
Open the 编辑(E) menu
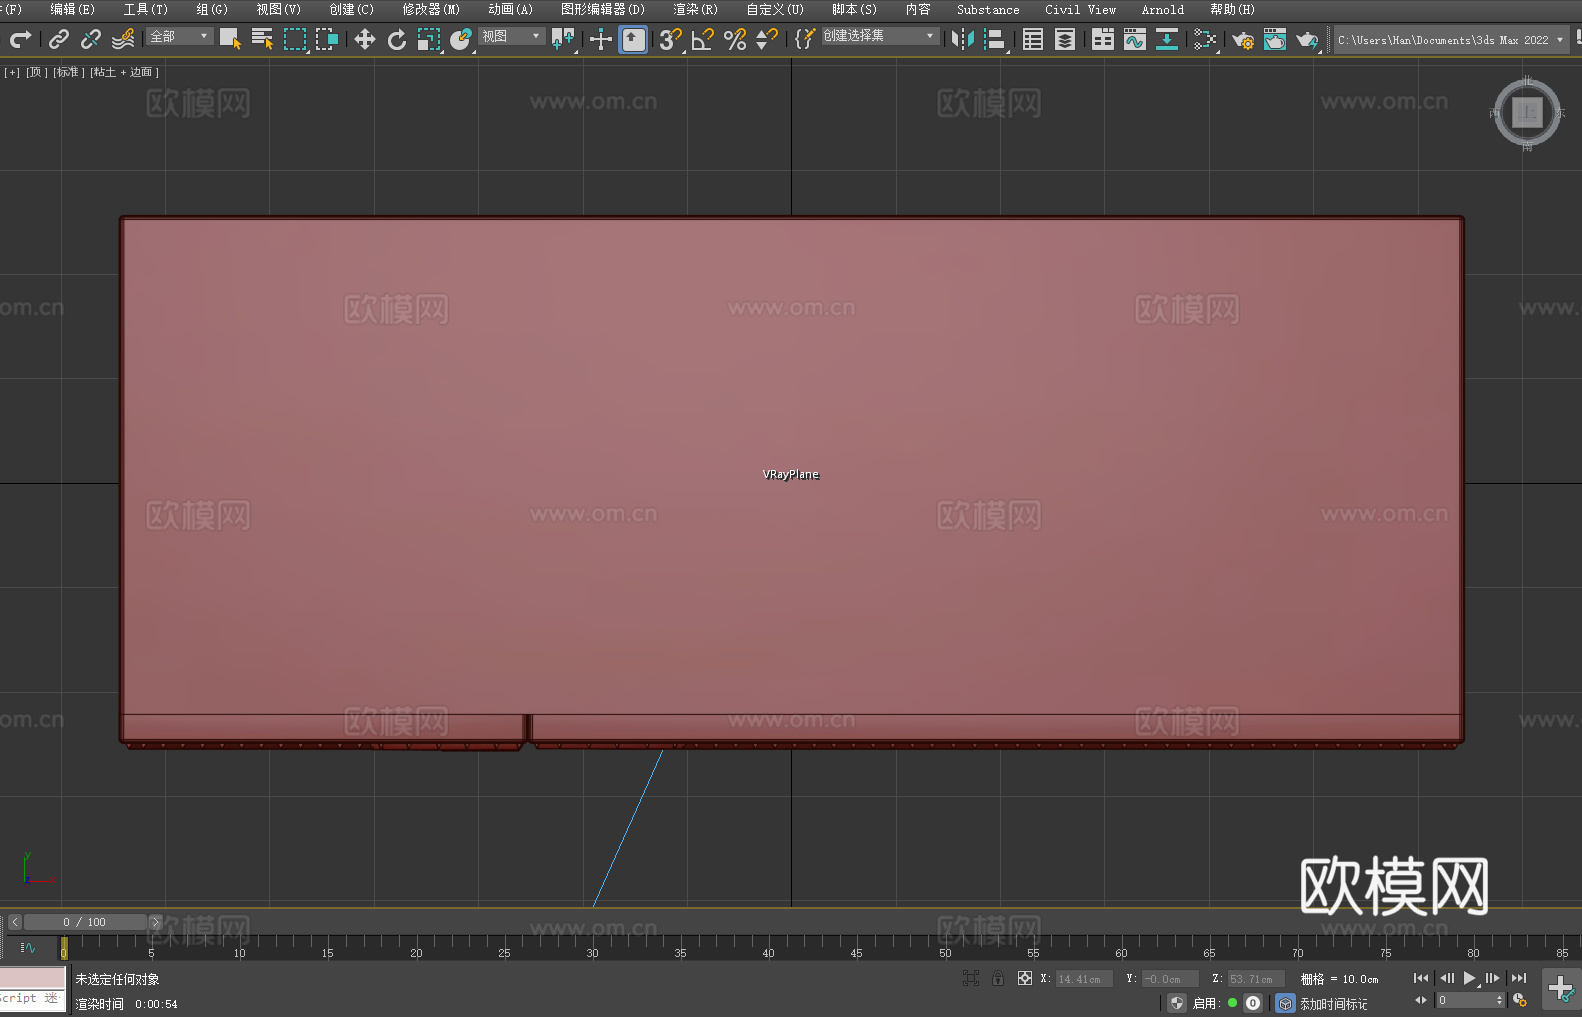72,9
